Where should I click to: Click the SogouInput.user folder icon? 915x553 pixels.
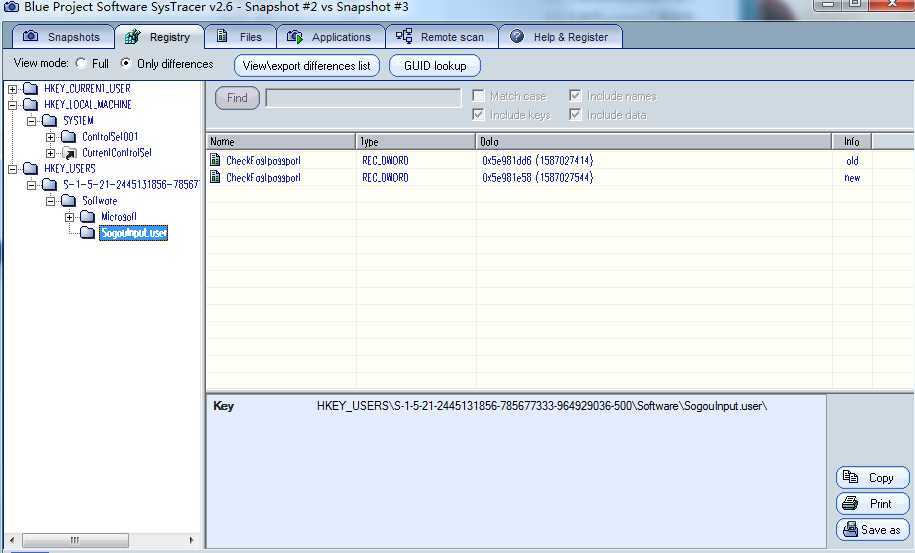point(88,233)
